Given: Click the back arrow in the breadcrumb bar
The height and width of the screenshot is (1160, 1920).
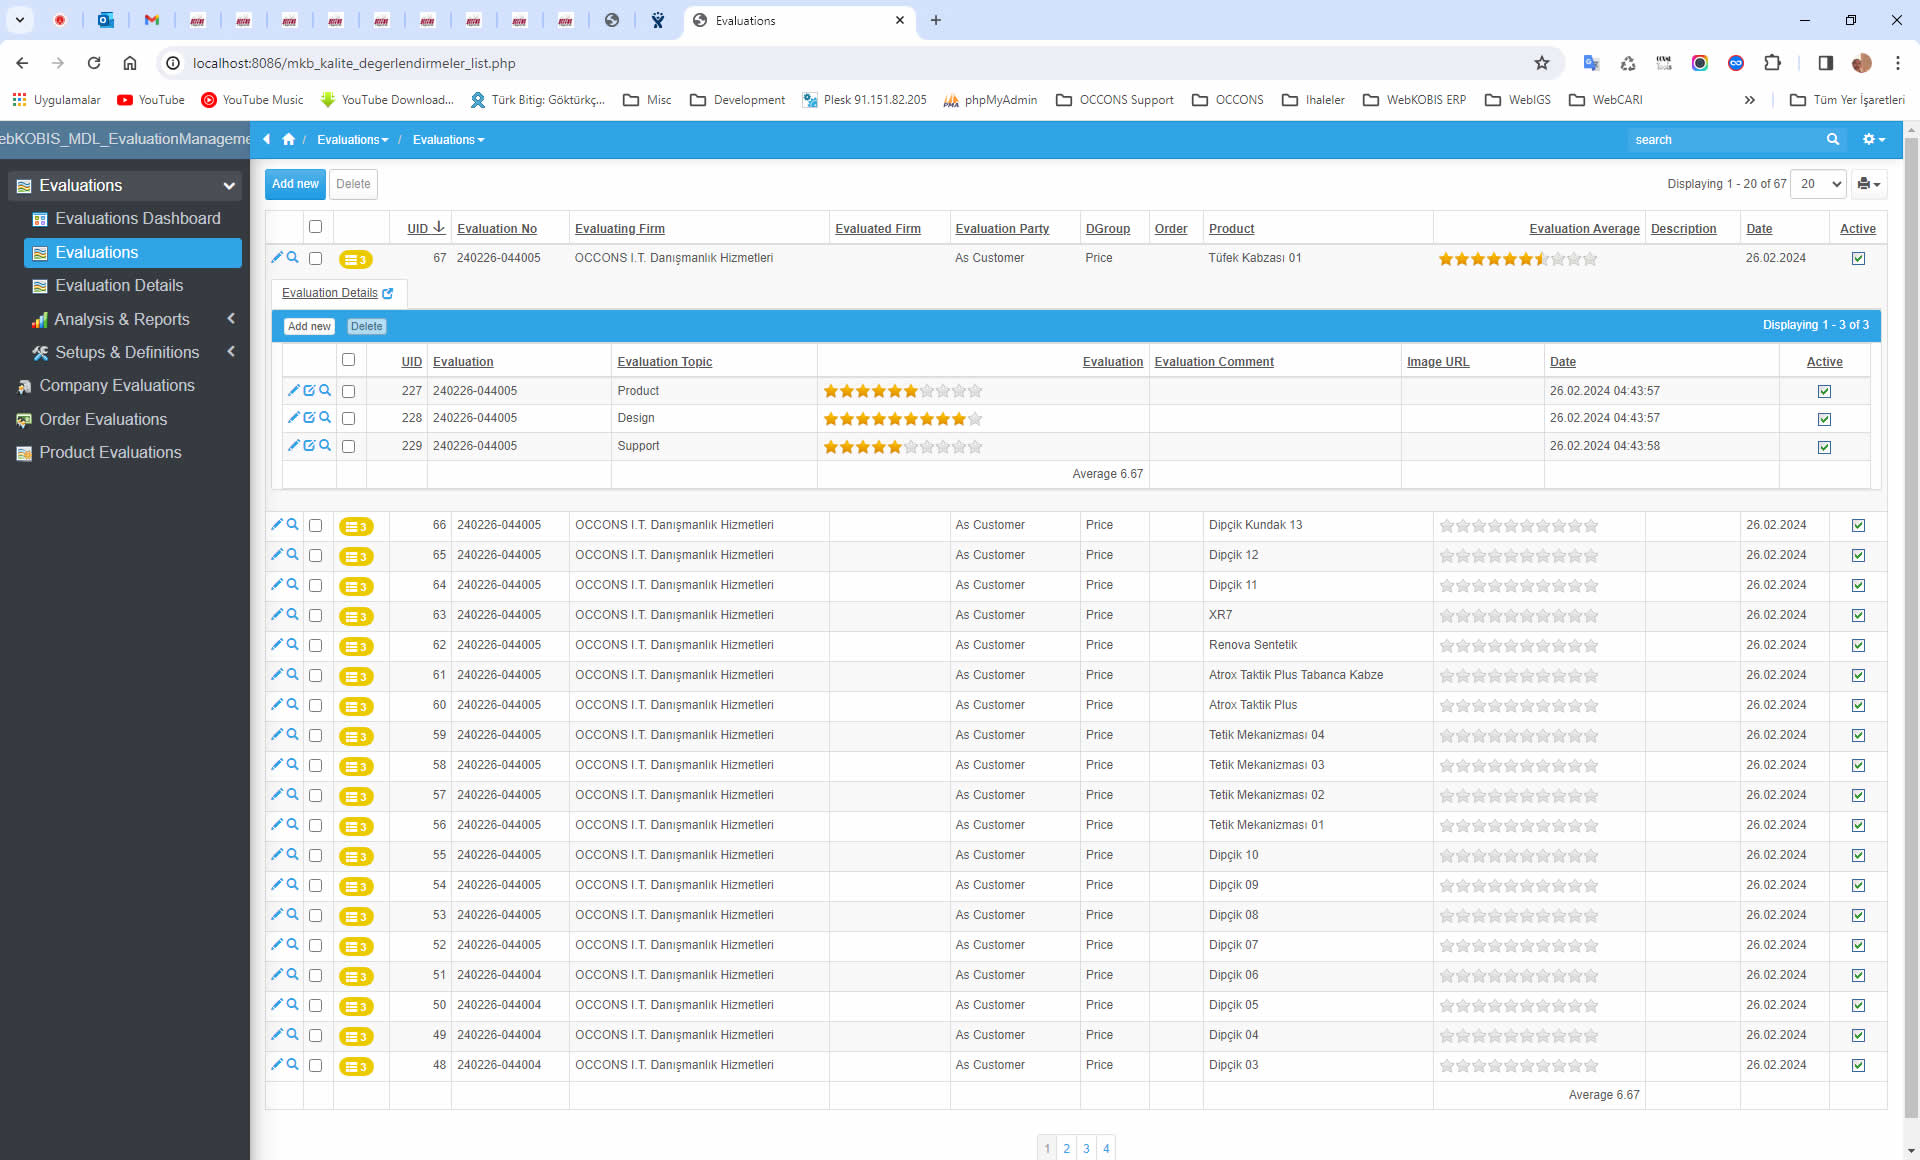Looking at the screenshot, I should (x=267, y=139).
